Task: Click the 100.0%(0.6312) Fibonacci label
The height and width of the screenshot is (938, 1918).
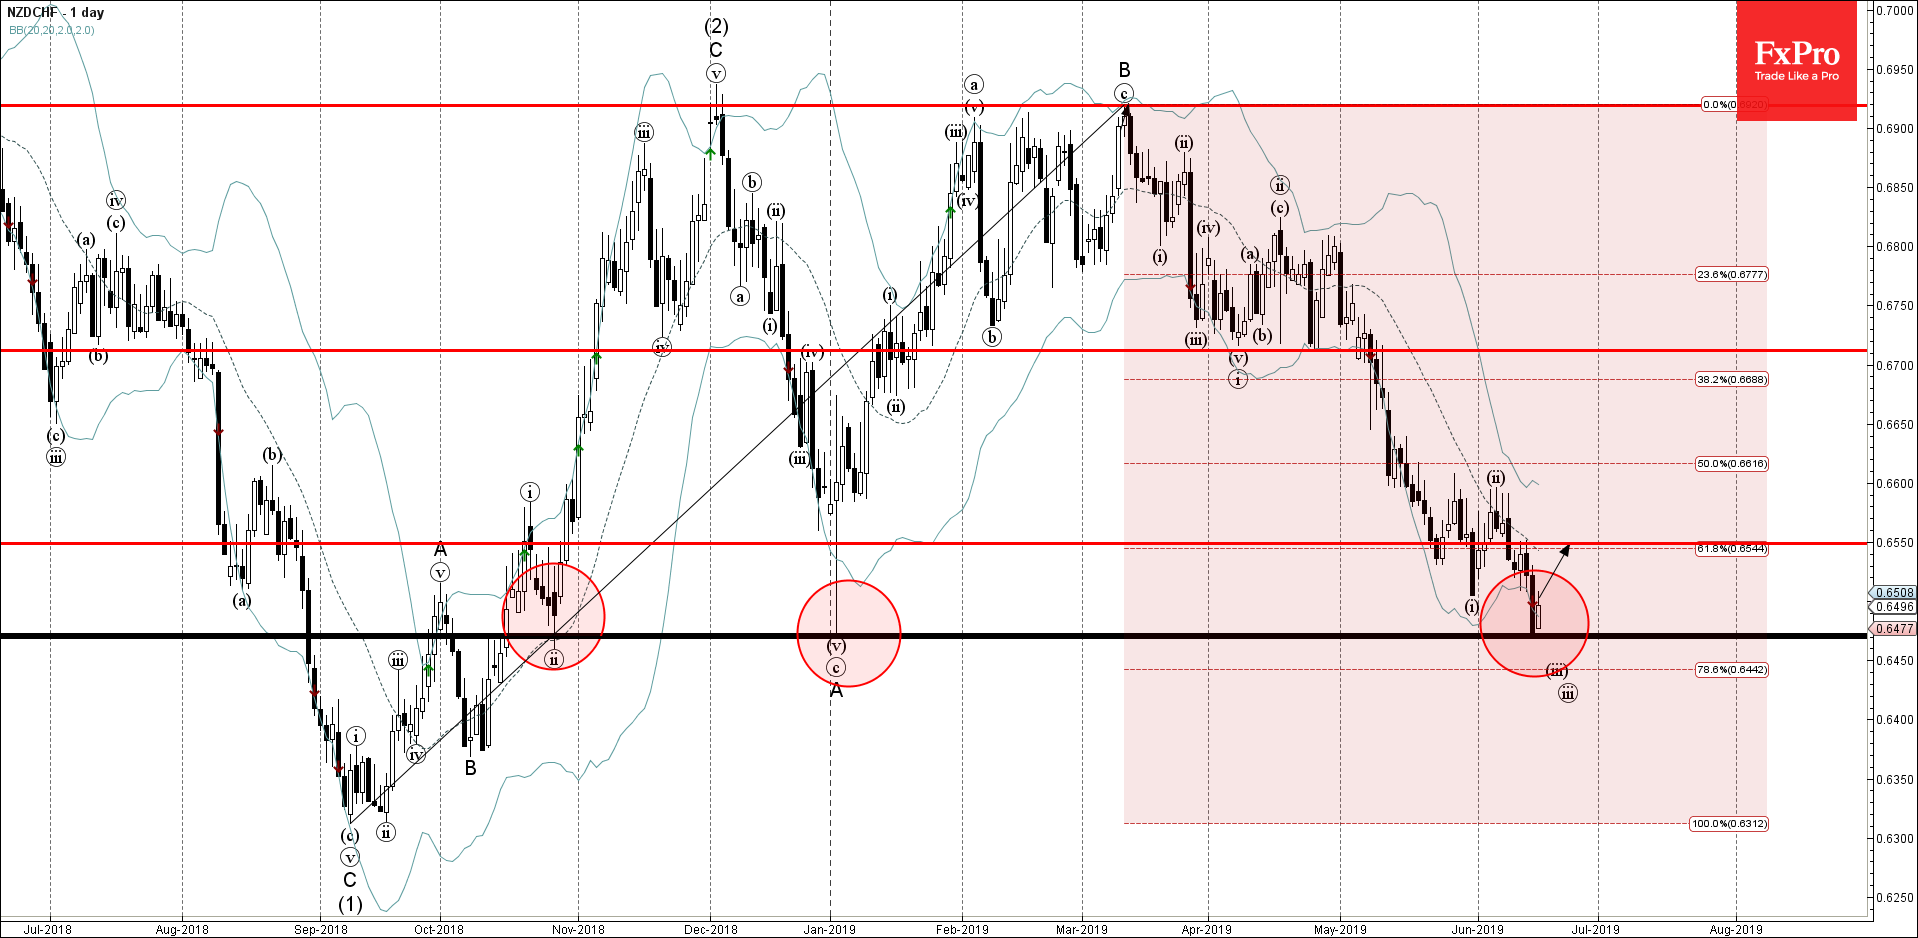Action: tap(1728, 824)
